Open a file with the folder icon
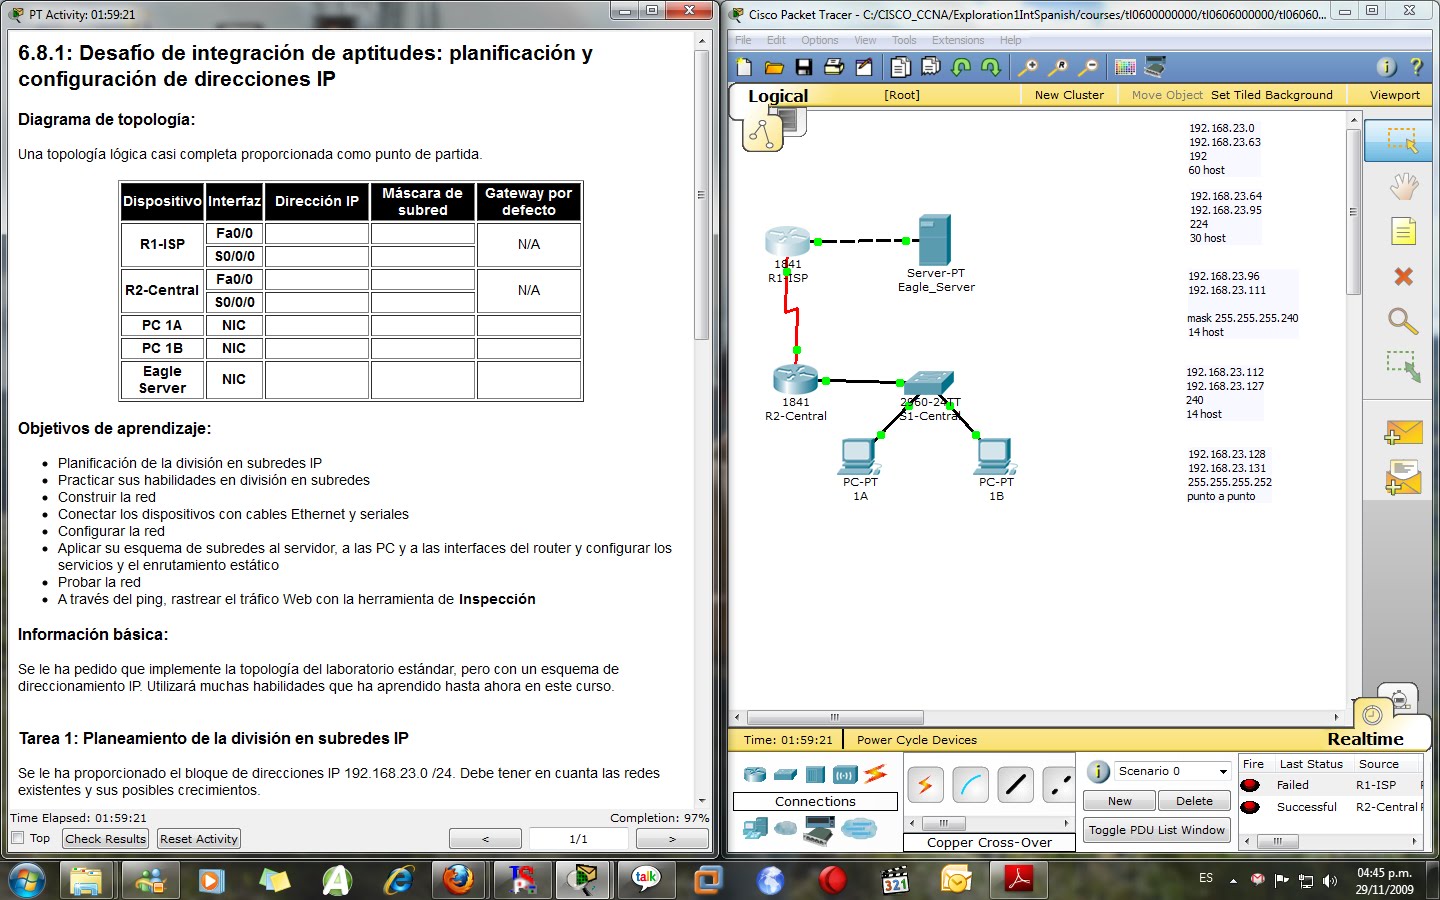The image size is (1440, 900). [774, 67]
